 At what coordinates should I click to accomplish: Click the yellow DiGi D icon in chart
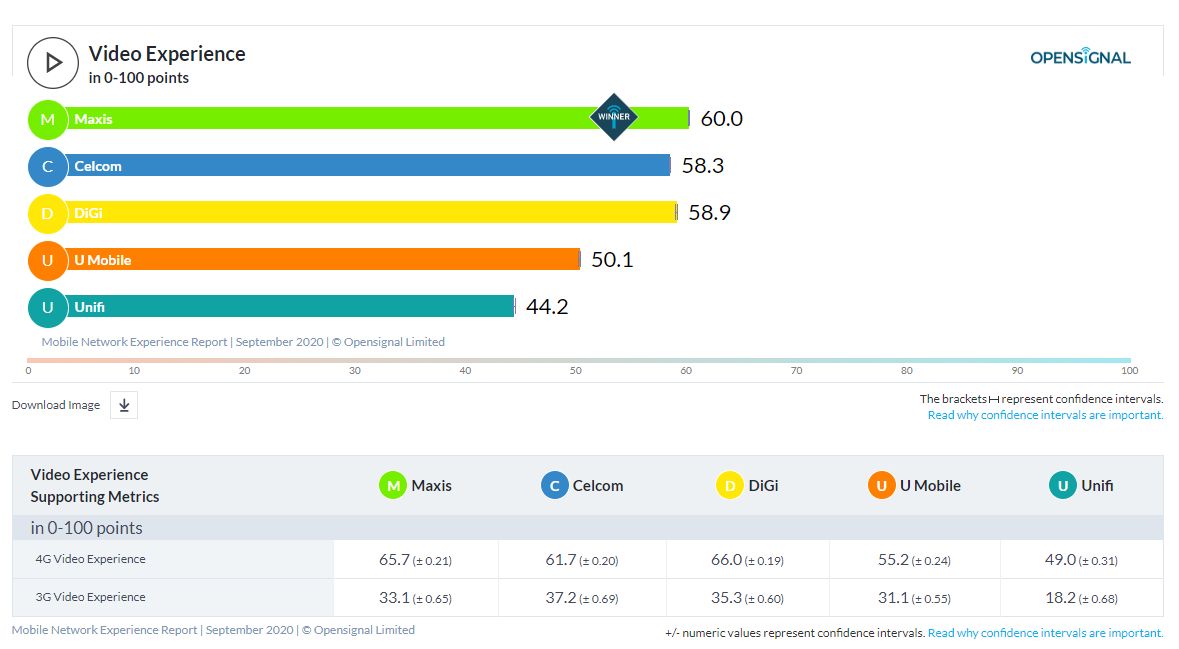tap(47, 213)
